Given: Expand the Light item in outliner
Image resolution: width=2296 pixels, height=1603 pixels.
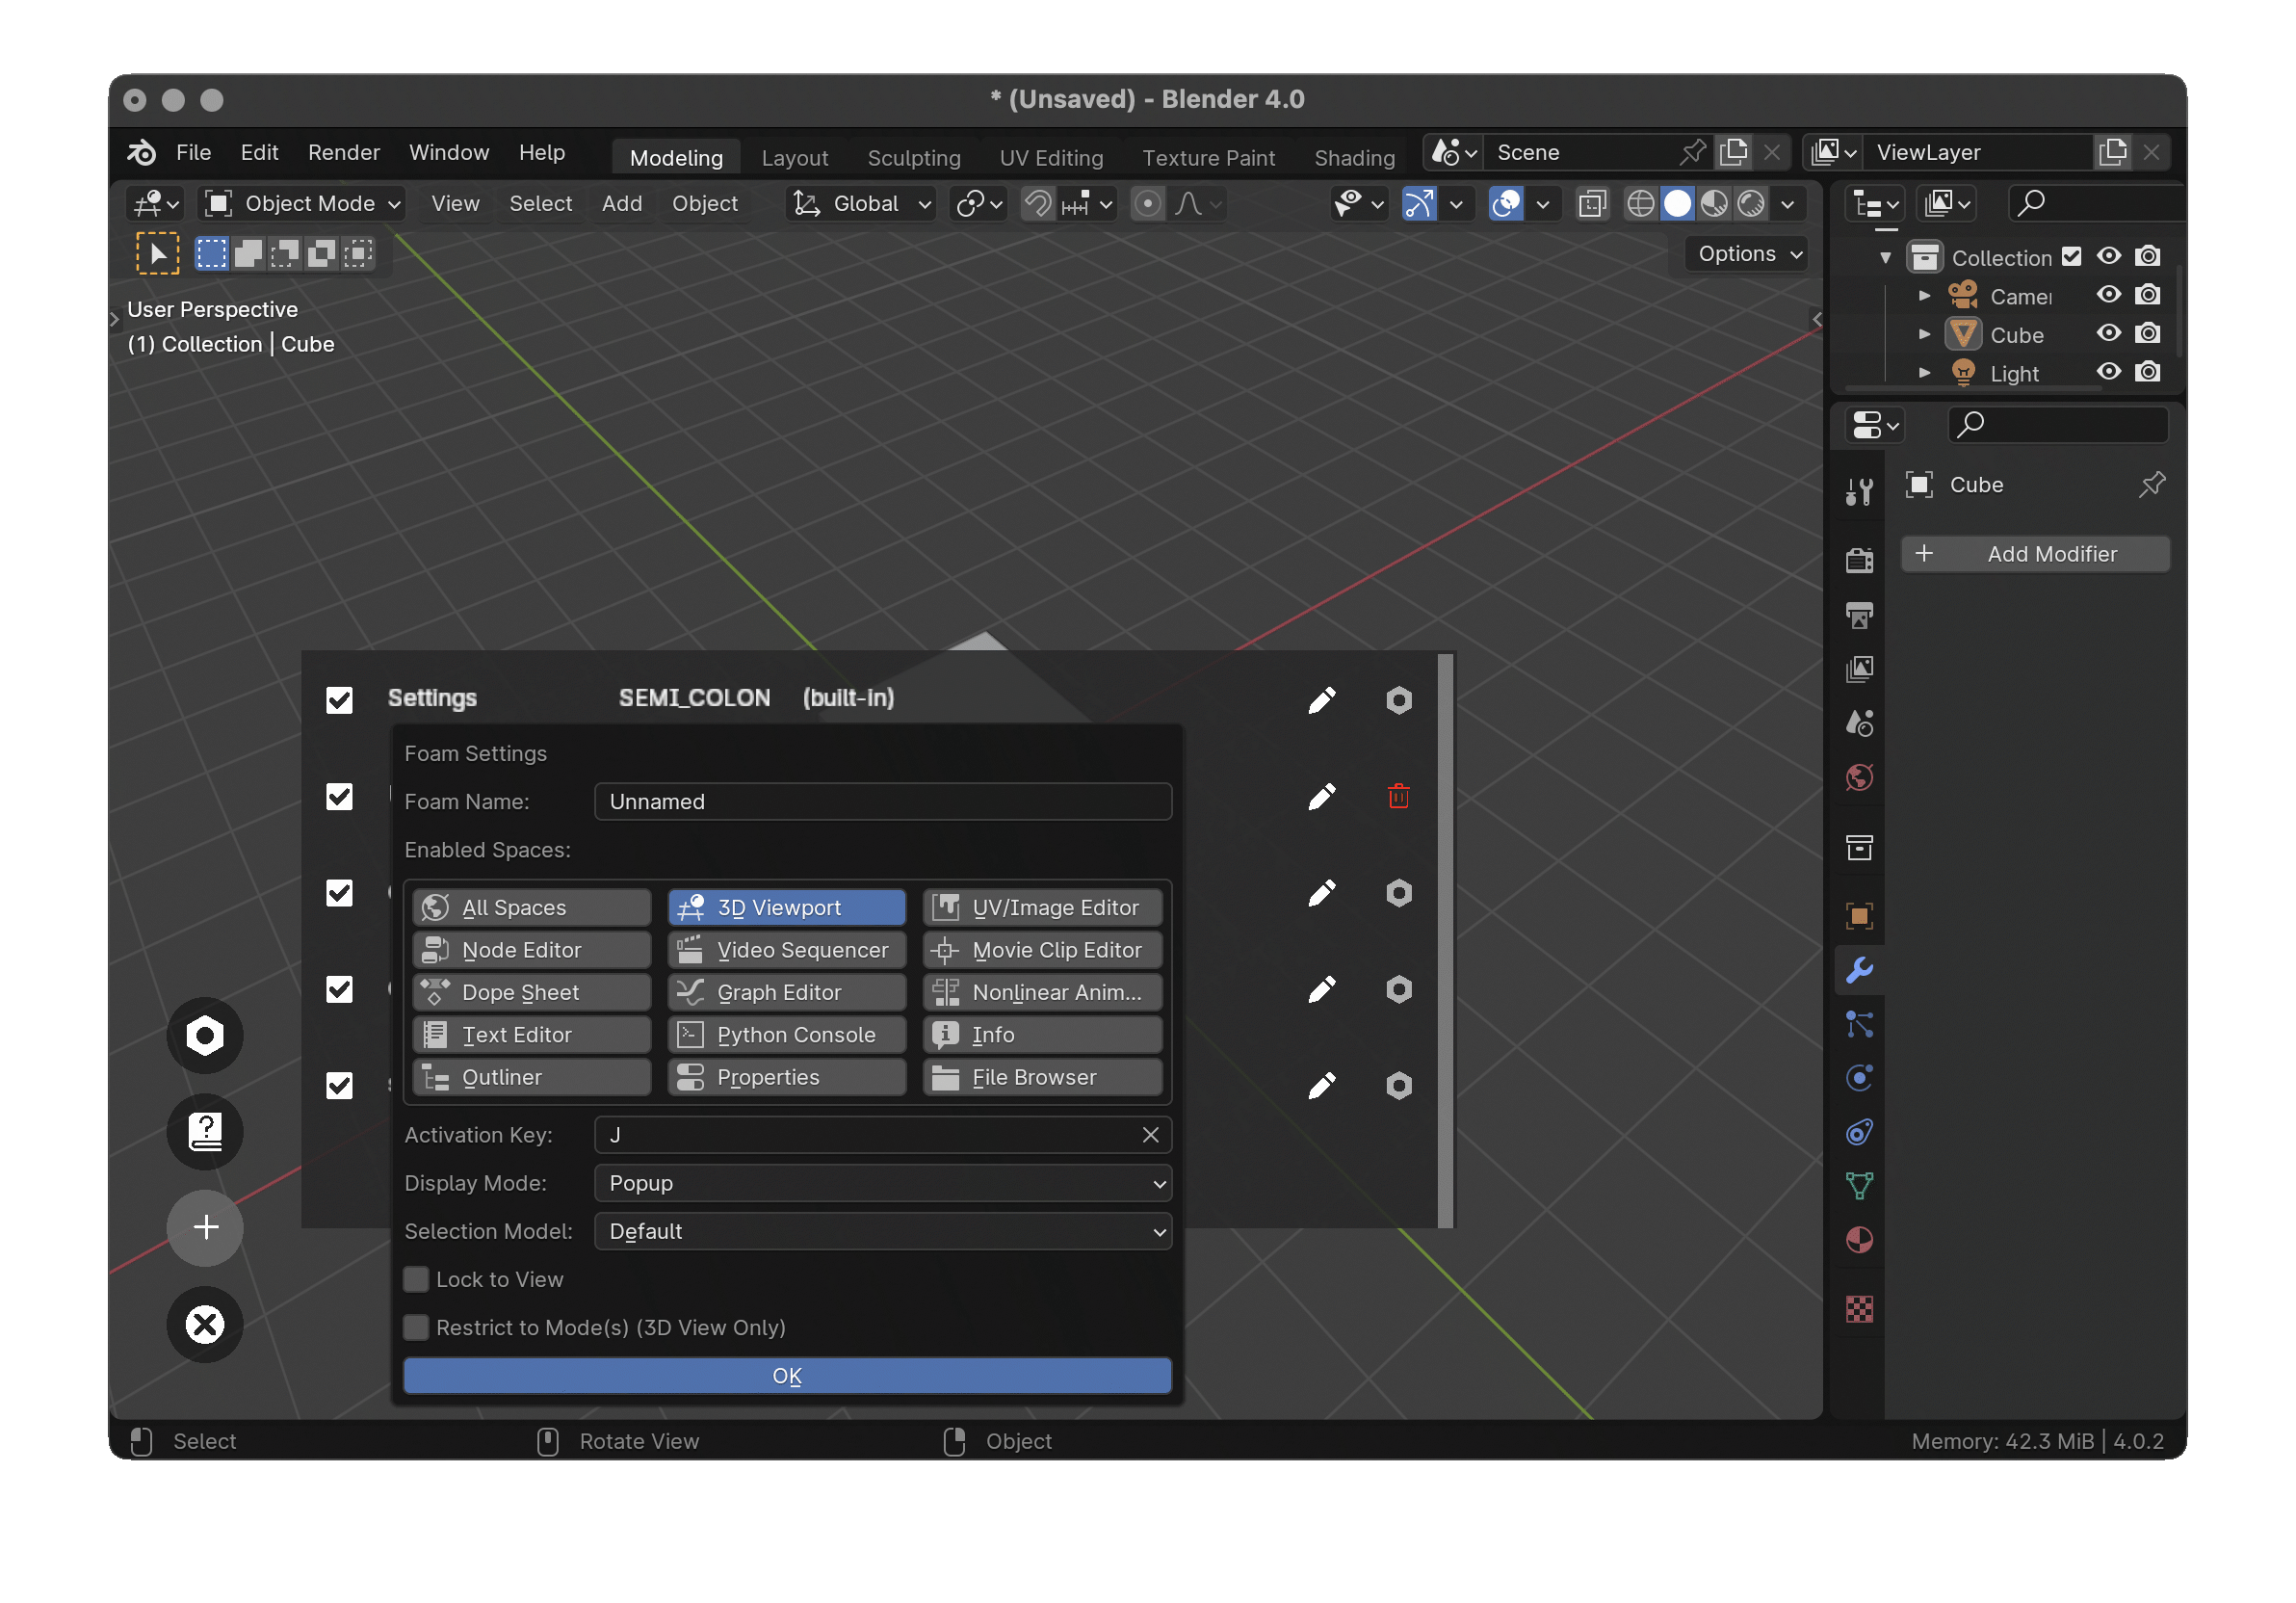Looking at the screenshot, I should pos(1923,373).
